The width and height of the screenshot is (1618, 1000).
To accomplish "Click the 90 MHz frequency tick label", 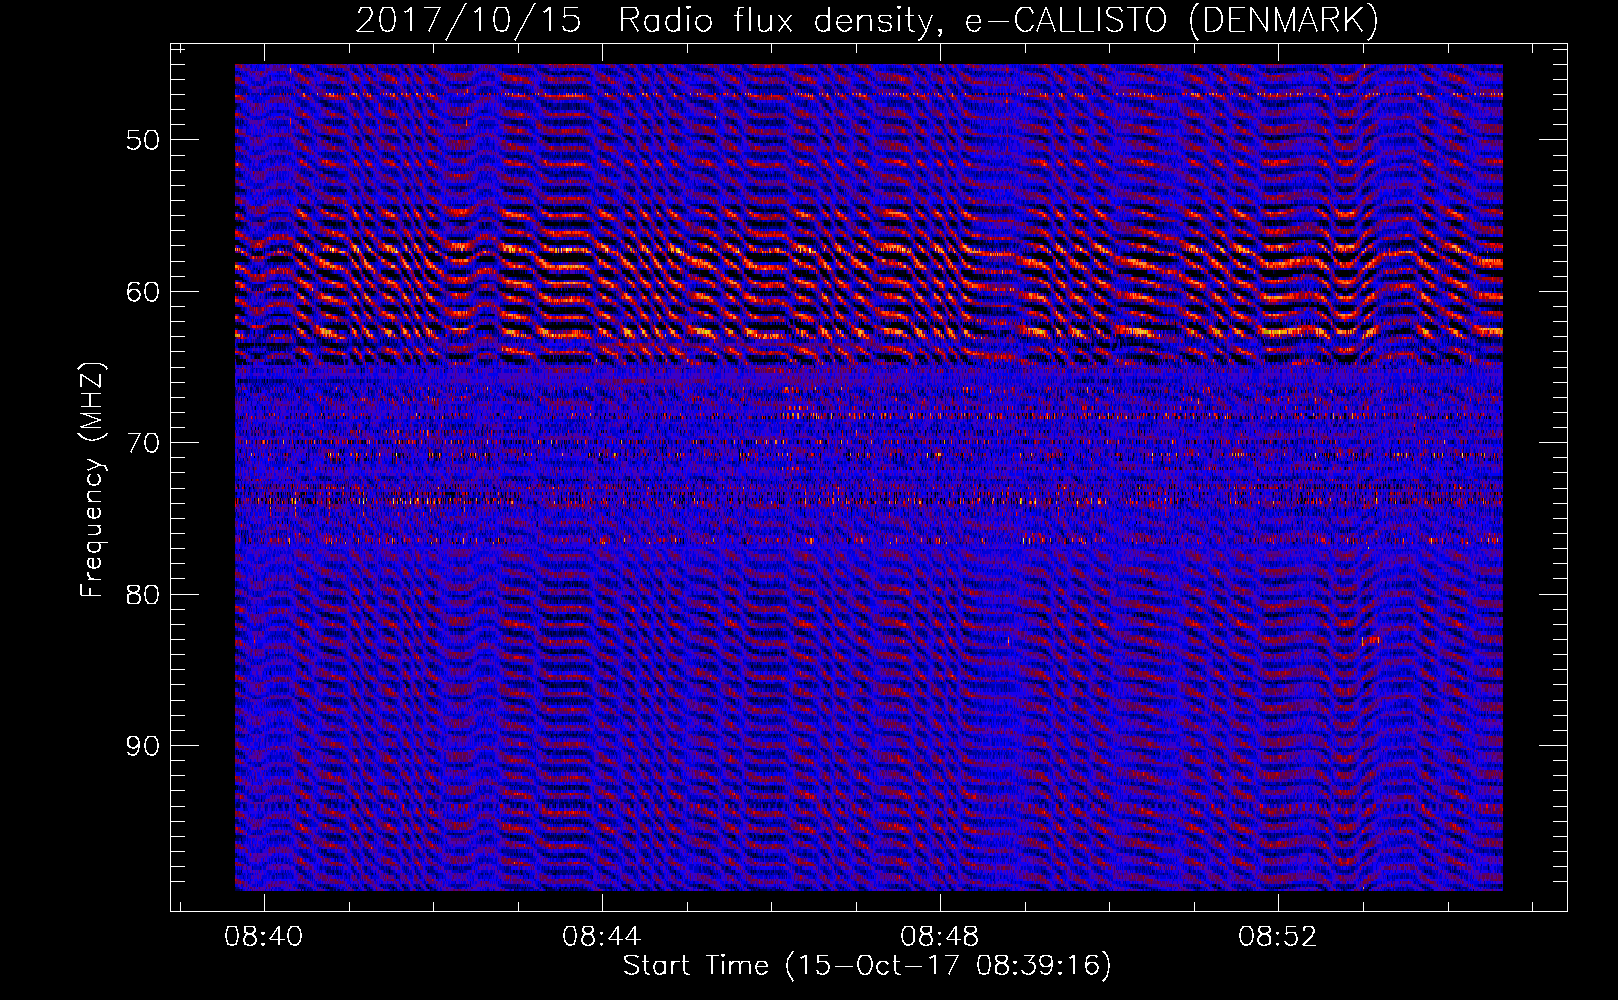I will 143,746.
